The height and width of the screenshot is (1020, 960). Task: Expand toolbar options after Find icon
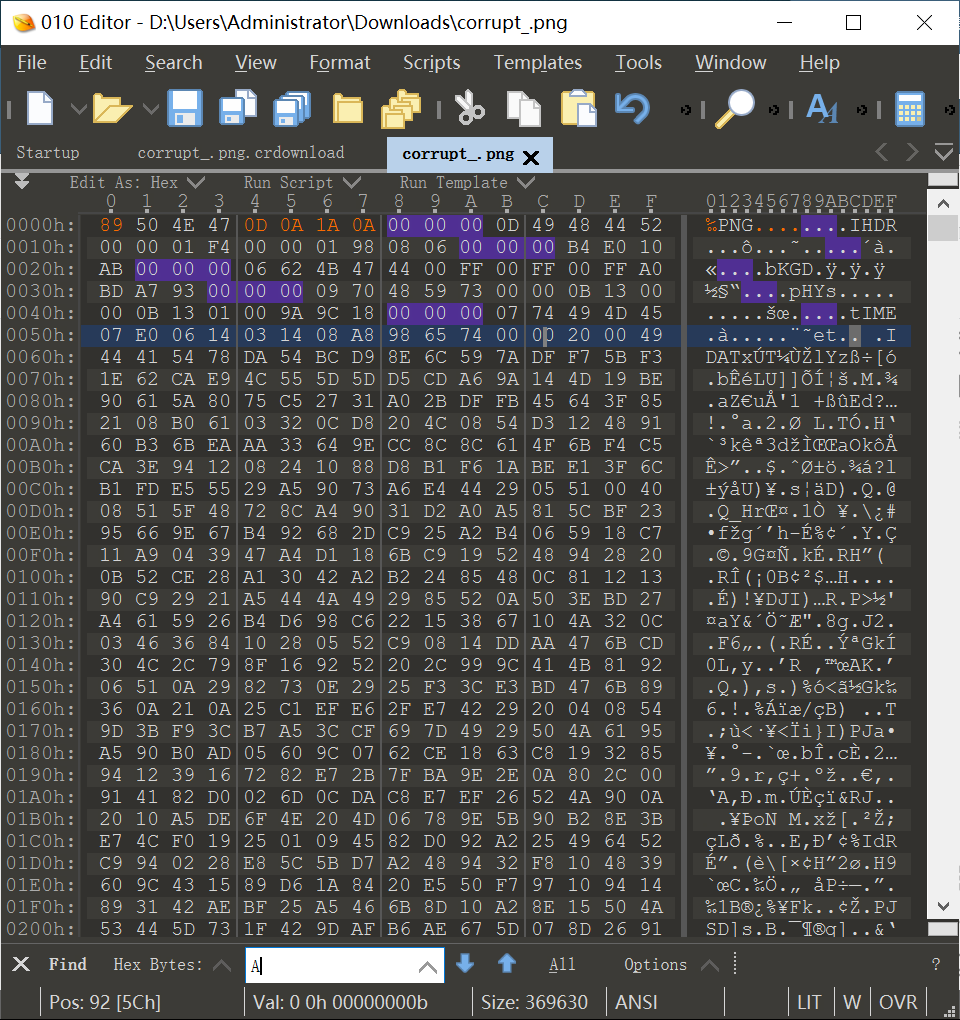coord(774,110)
